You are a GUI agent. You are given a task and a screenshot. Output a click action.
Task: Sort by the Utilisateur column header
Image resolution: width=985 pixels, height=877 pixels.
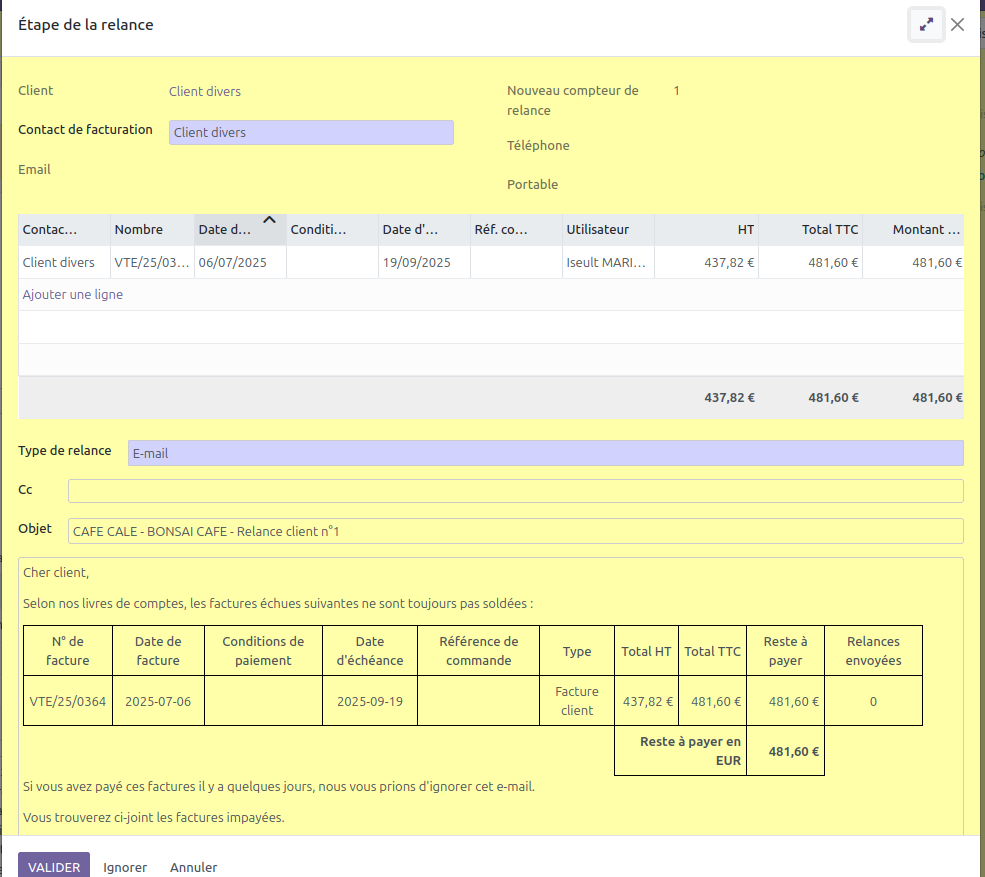click(598, 230)
